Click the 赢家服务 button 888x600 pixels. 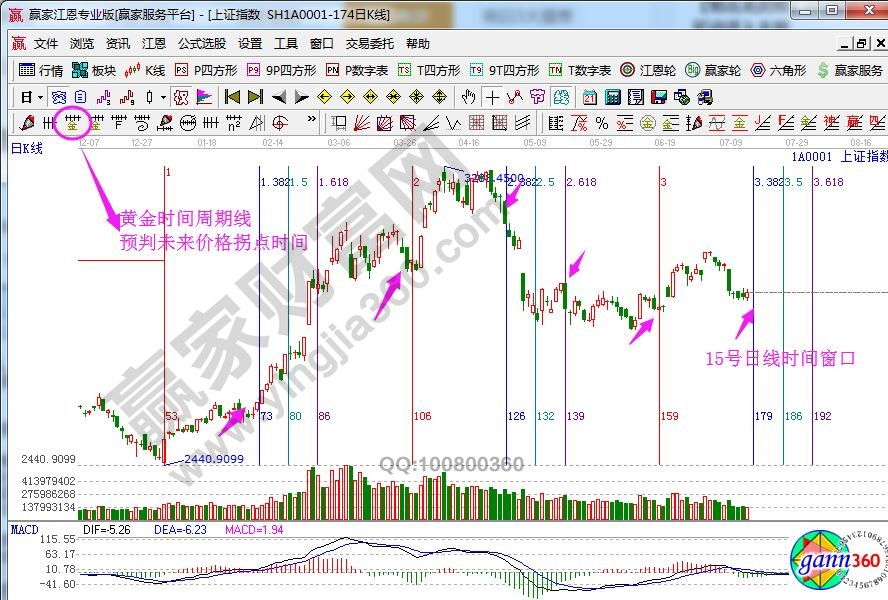click(850, 70)
